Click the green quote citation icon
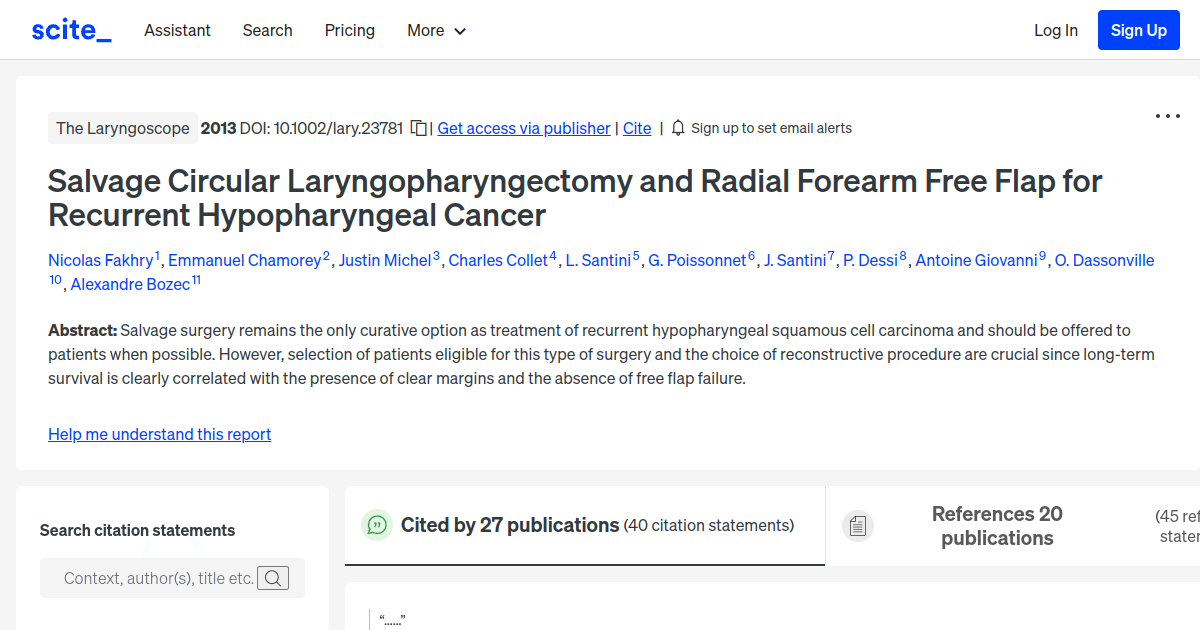 point(376,525)
